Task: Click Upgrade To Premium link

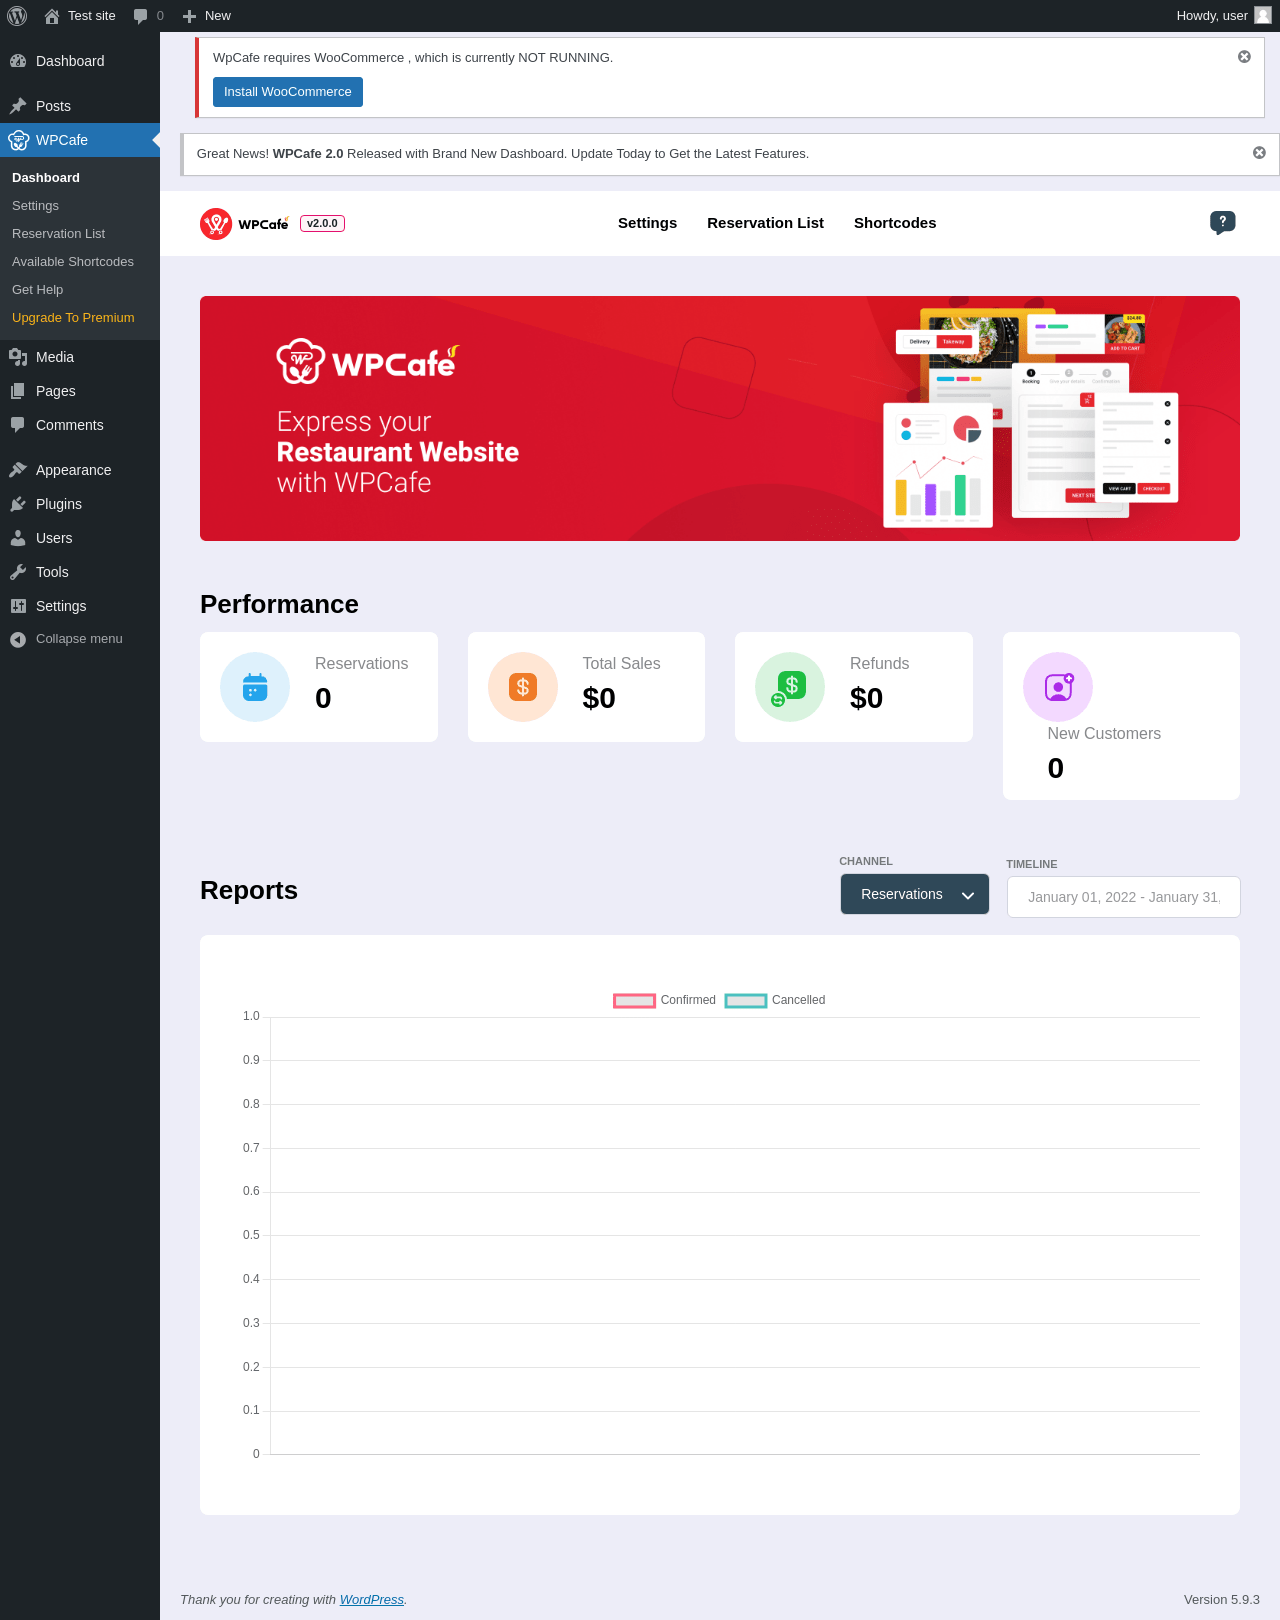Action: click(x=73, y=318)
